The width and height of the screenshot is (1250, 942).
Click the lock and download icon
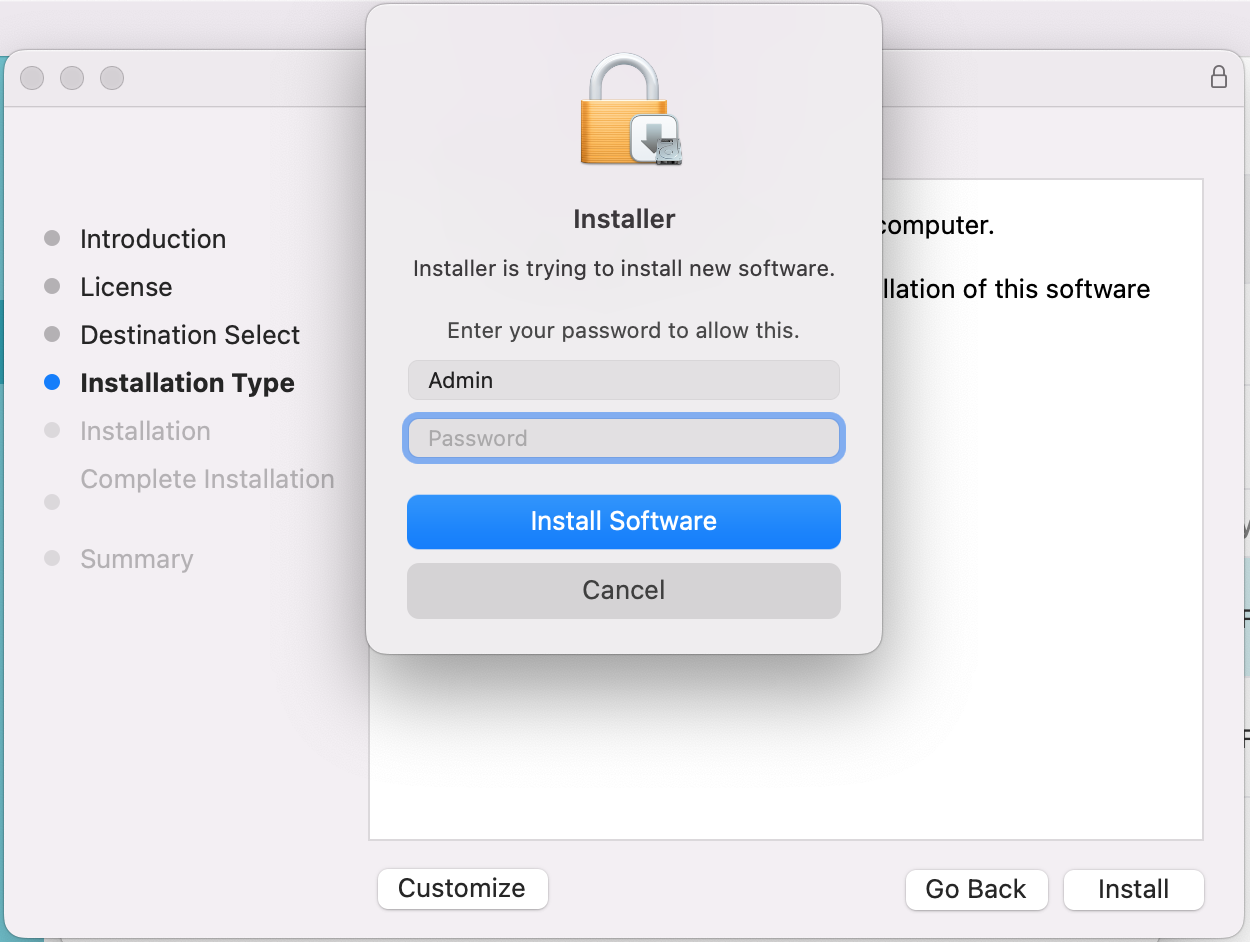[x=624, y=108]
